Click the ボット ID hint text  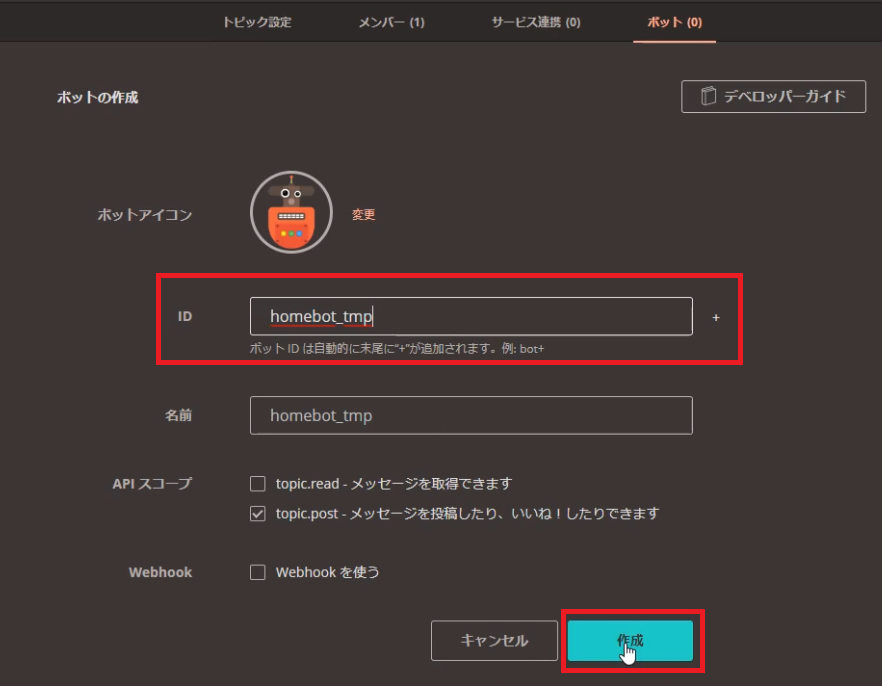(397, 349)
